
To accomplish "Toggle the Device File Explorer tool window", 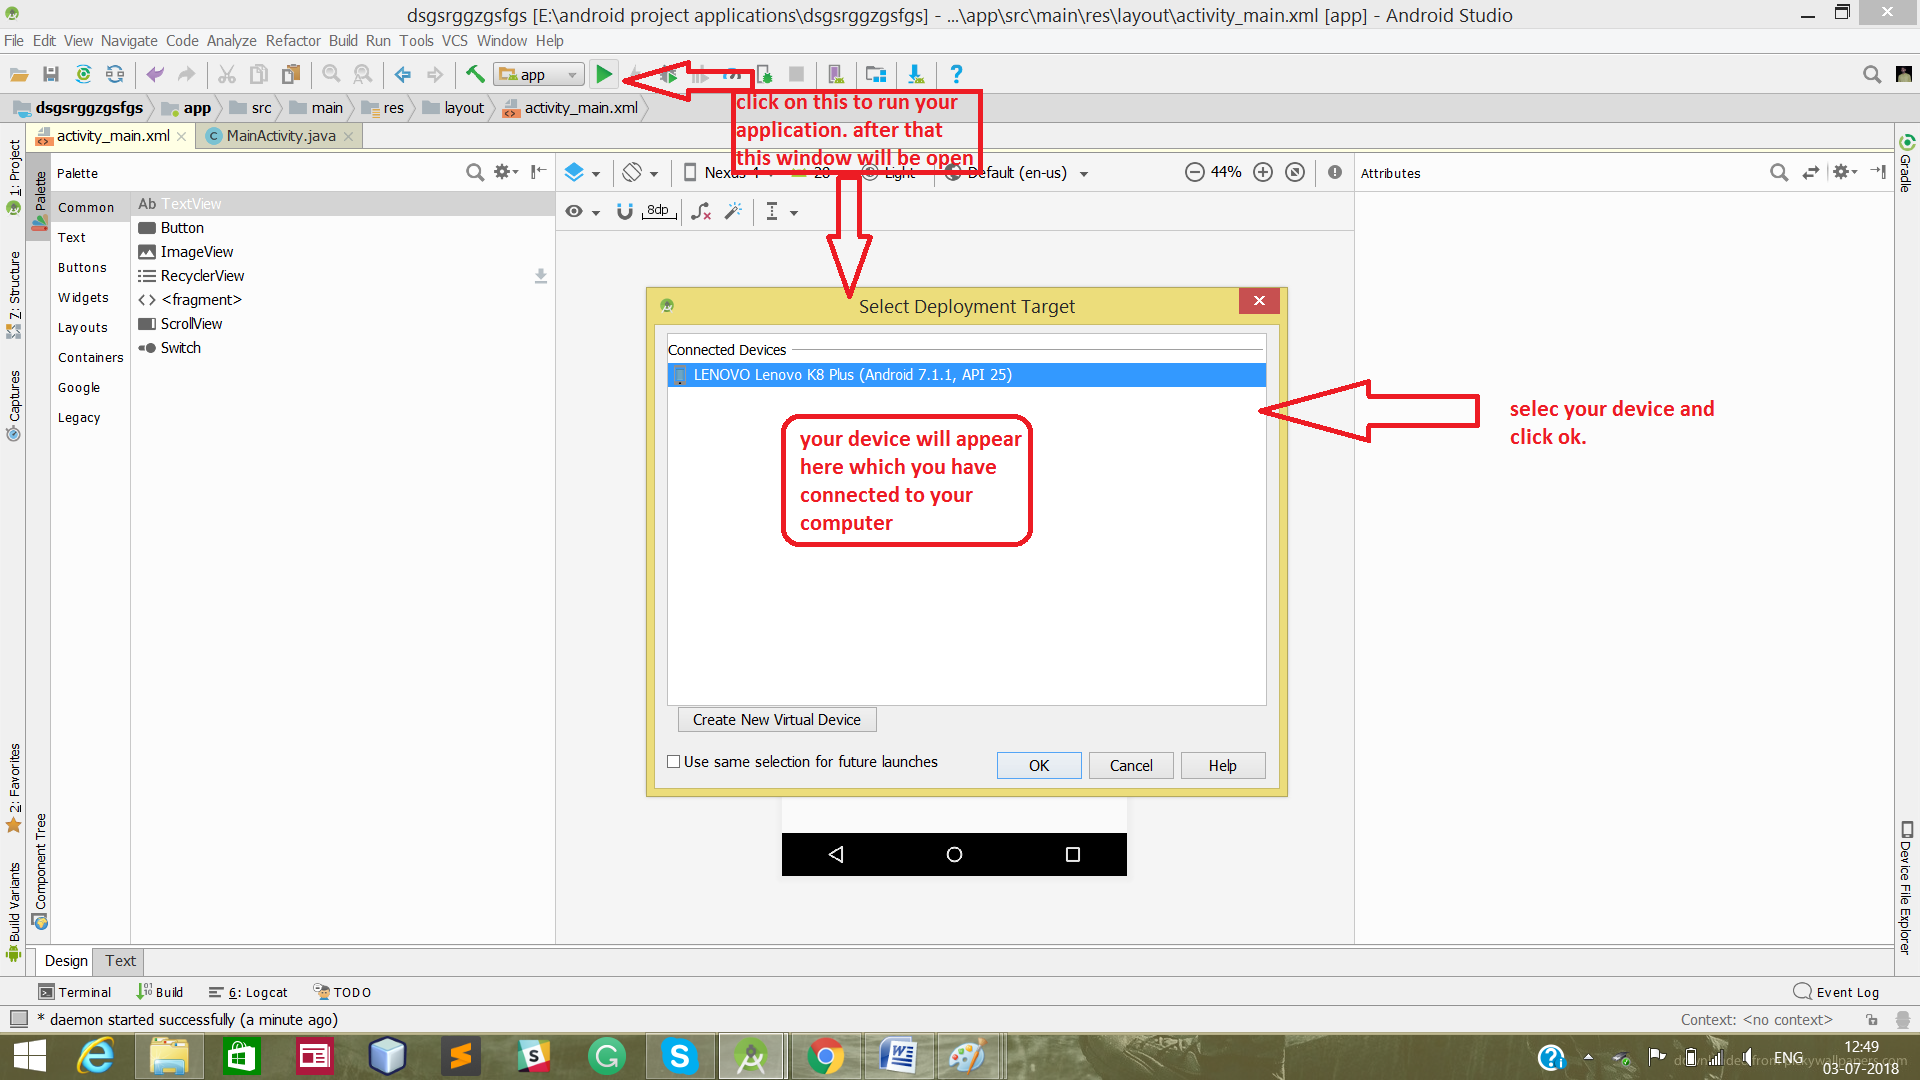I will [x=1906, y=887].
